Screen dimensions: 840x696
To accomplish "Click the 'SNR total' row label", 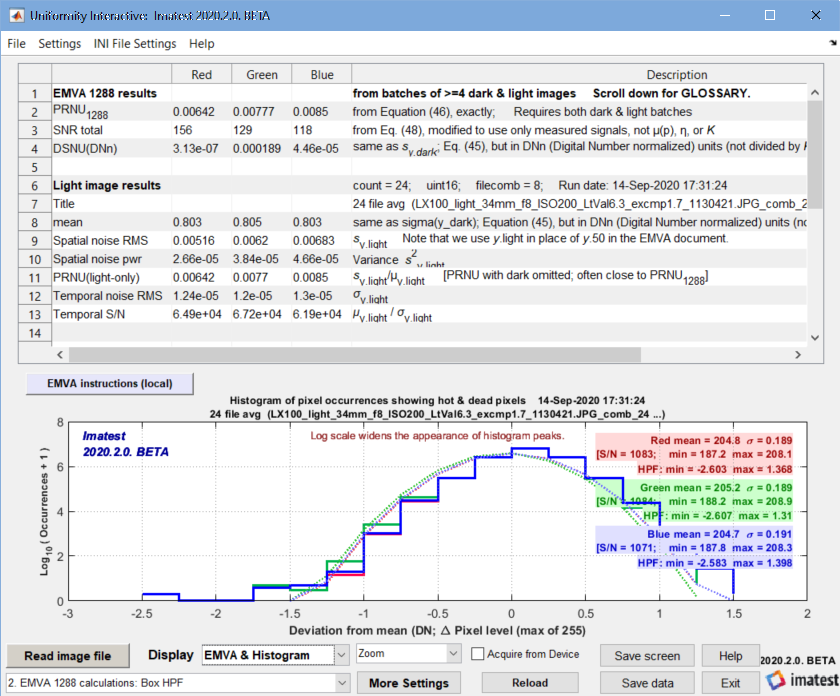I will pyautogui.click(x=111, y=130).
